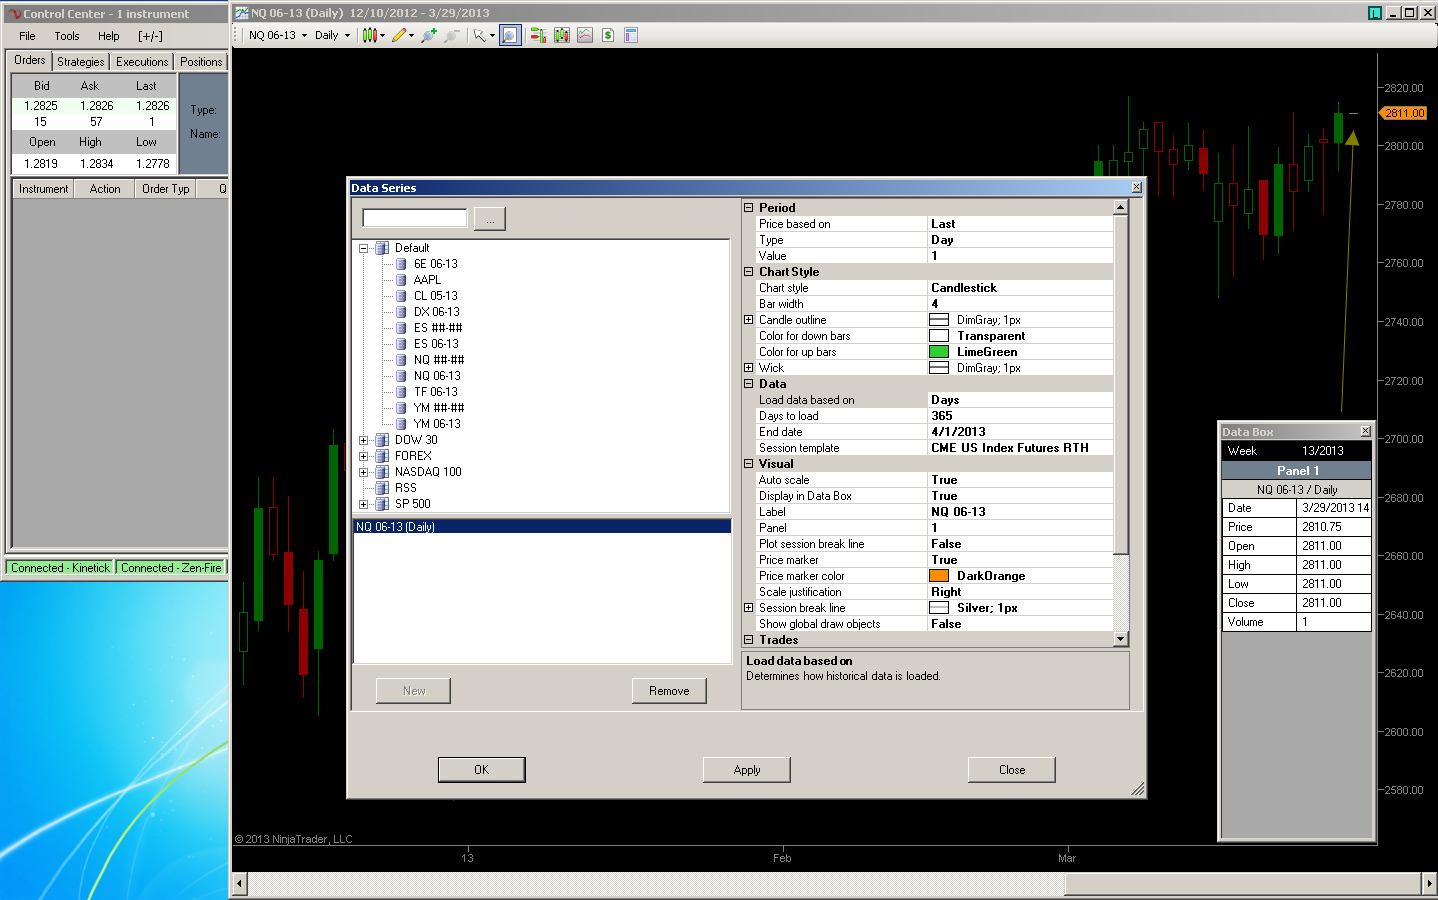Click the Apply button
This screenshot has width=1438, height=900.
(x=747, y=770)
